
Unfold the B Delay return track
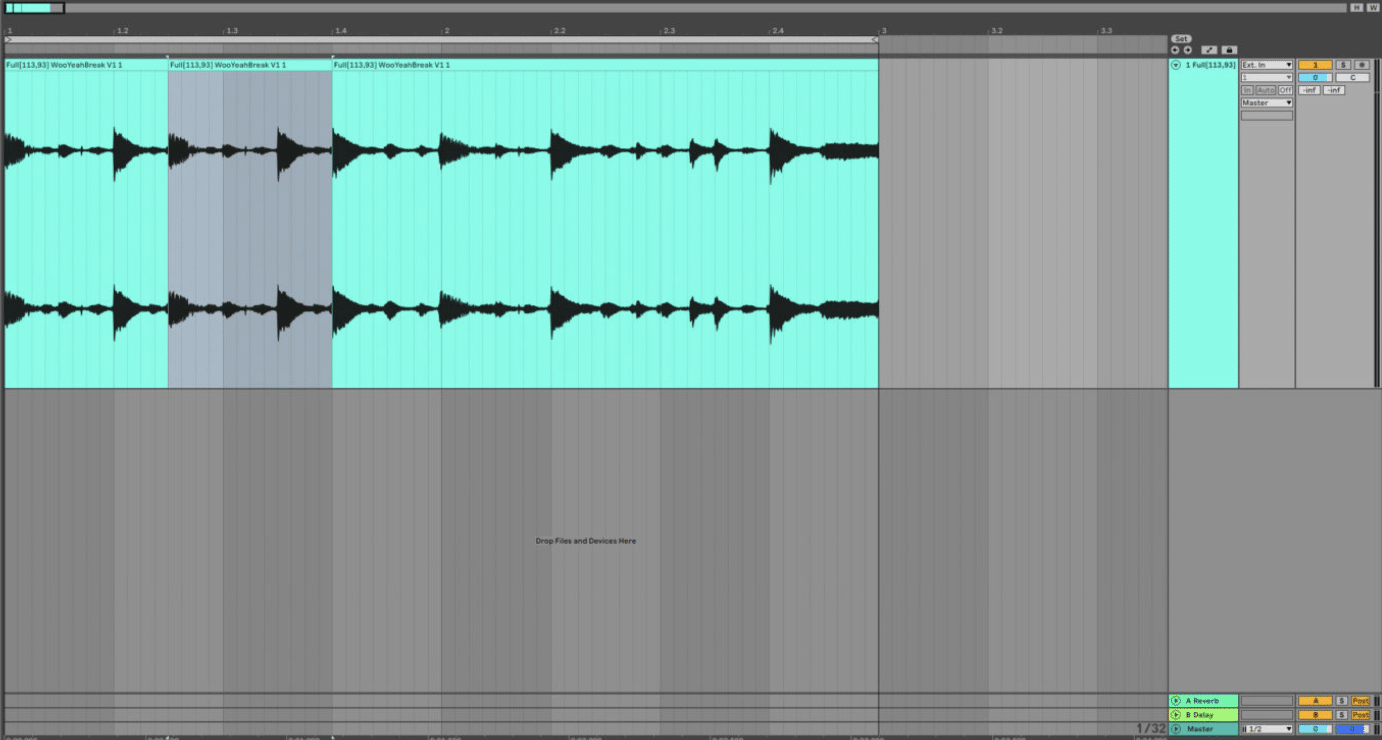coord(1176,715)
